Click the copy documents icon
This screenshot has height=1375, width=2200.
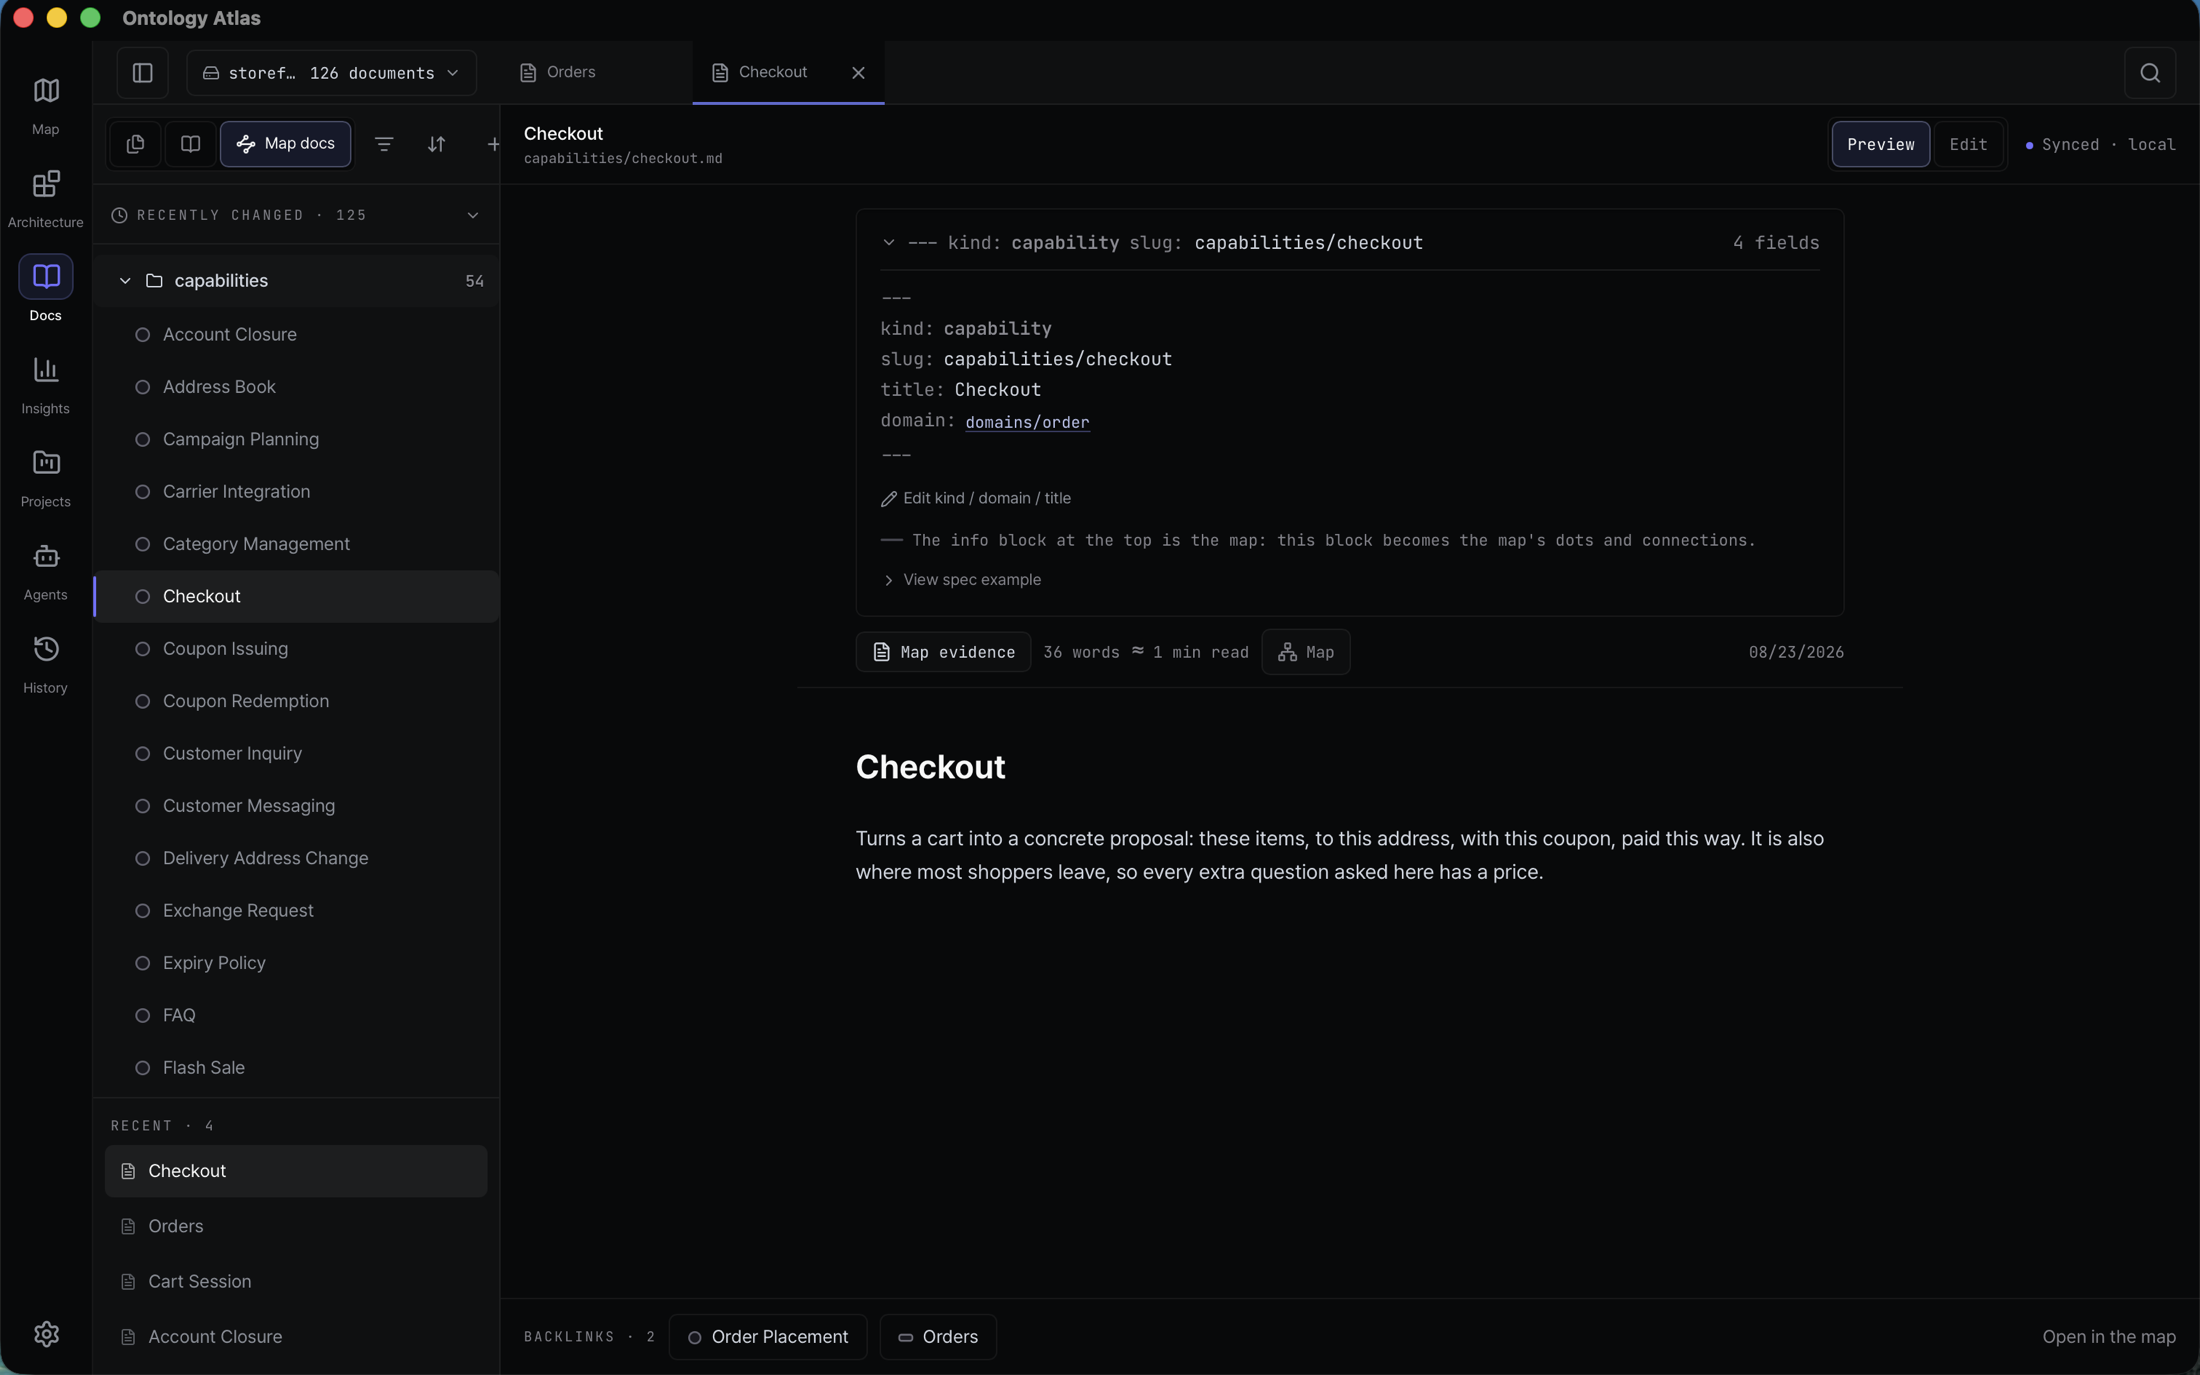tap(135, 144)
